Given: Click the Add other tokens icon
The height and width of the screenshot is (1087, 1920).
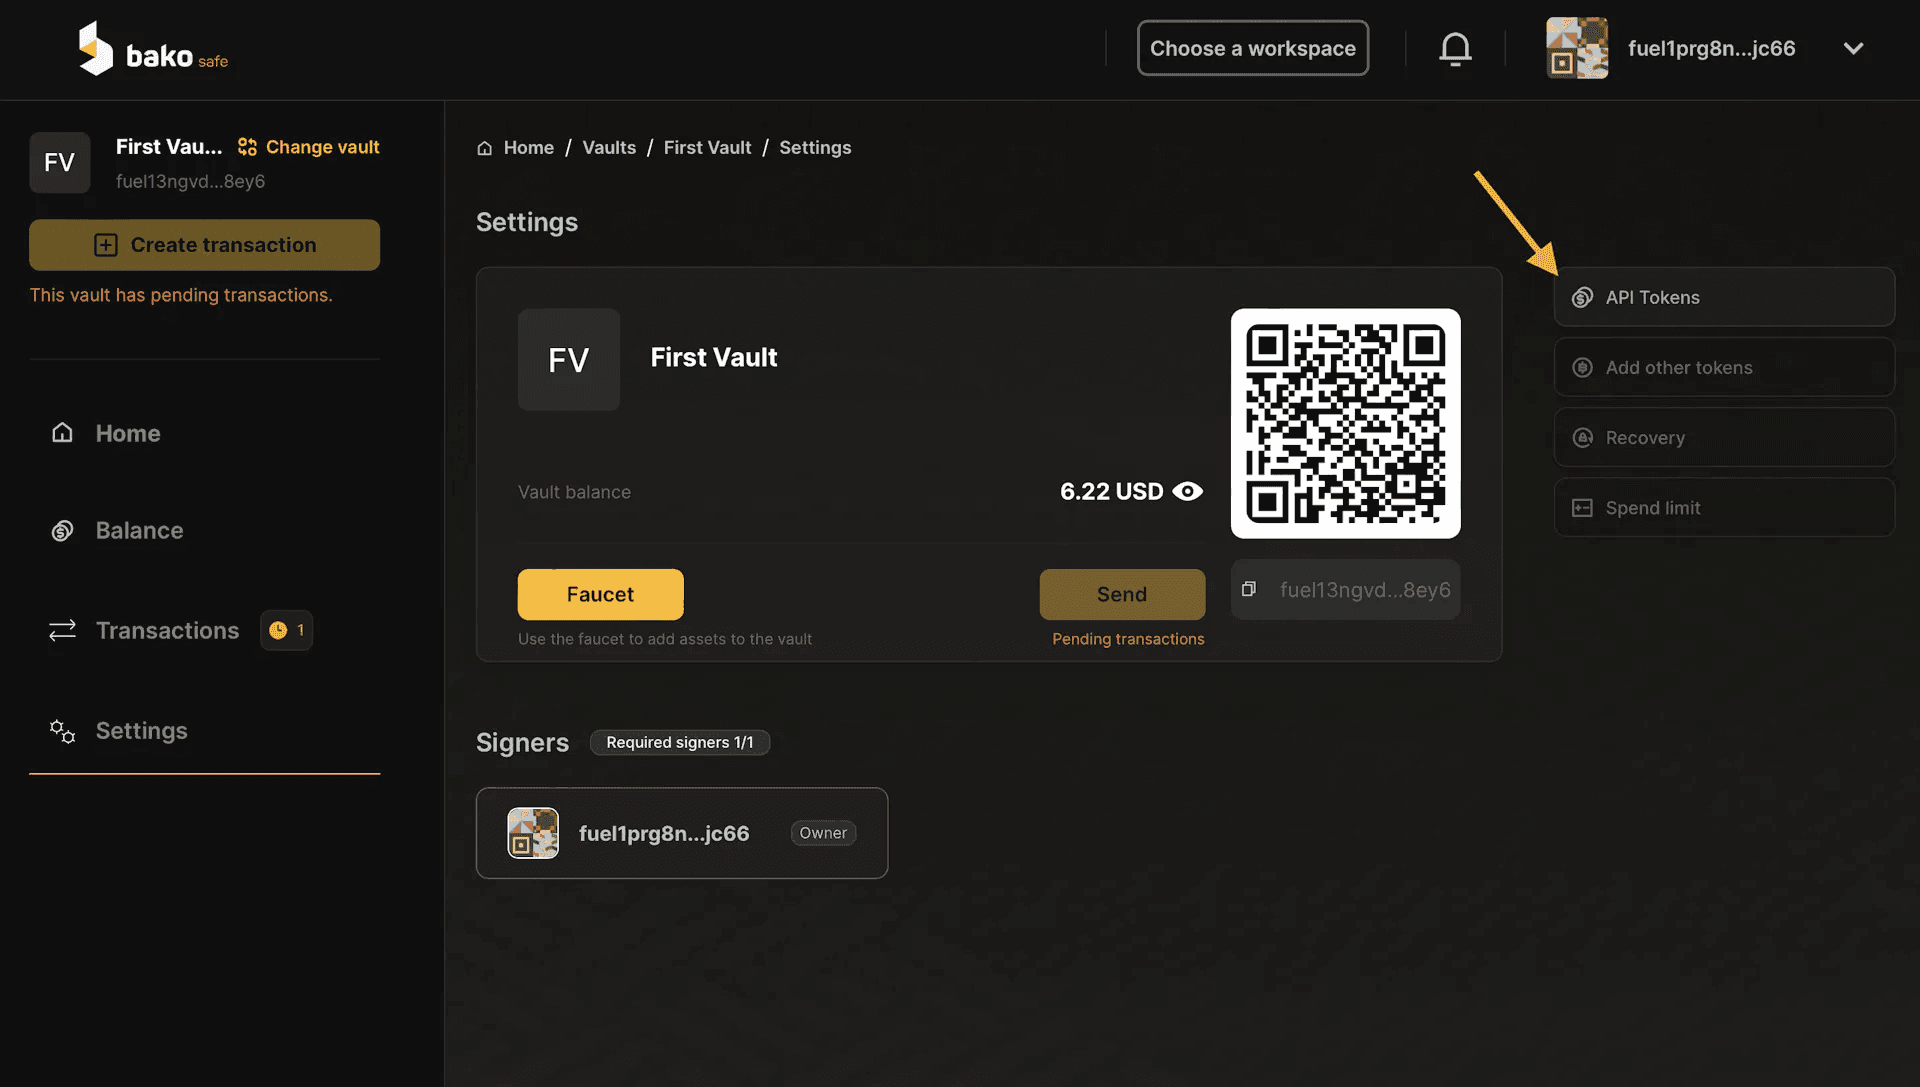Looking at the screenshot, I should pyautogui.click(x=1581, y=367).
